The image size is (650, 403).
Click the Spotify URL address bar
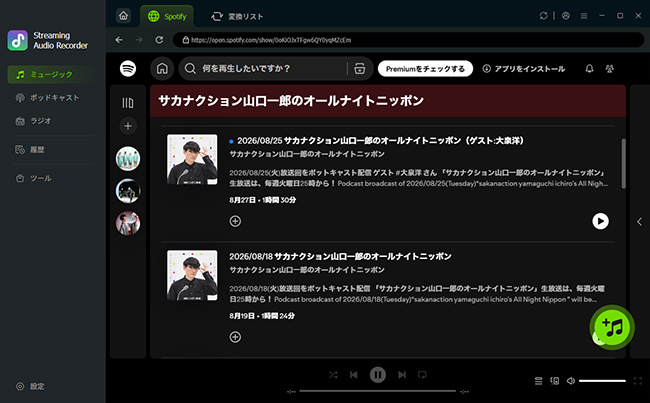(x=408, y=40)
